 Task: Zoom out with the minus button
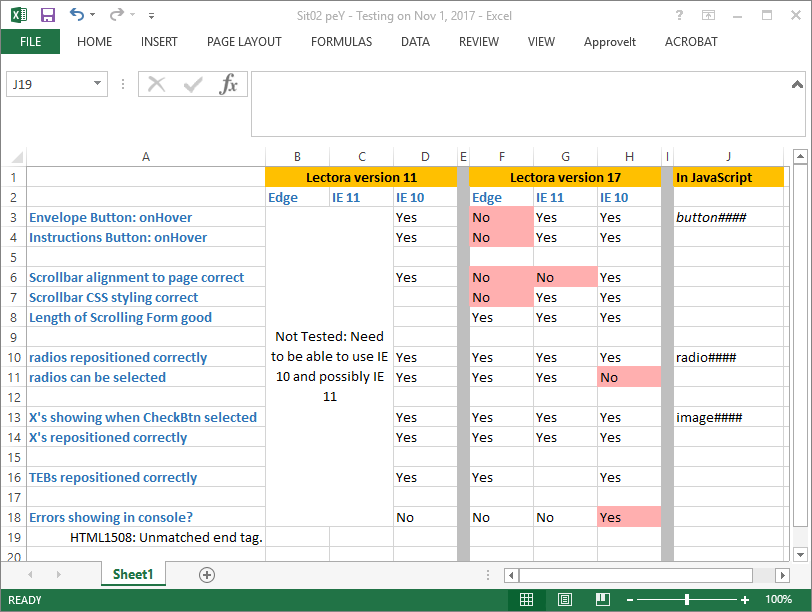pyautogui.click(x=630, y=600)
